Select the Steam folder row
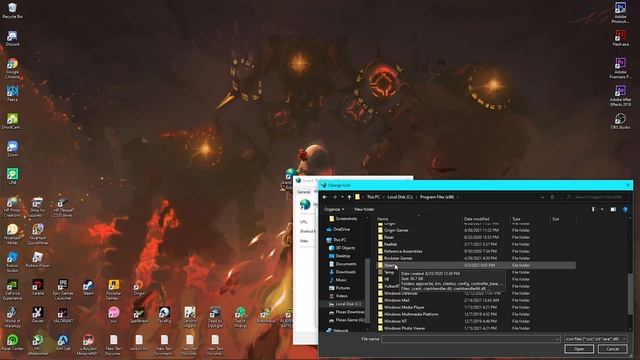The image size is (640, 360). [x=476, y=265]
